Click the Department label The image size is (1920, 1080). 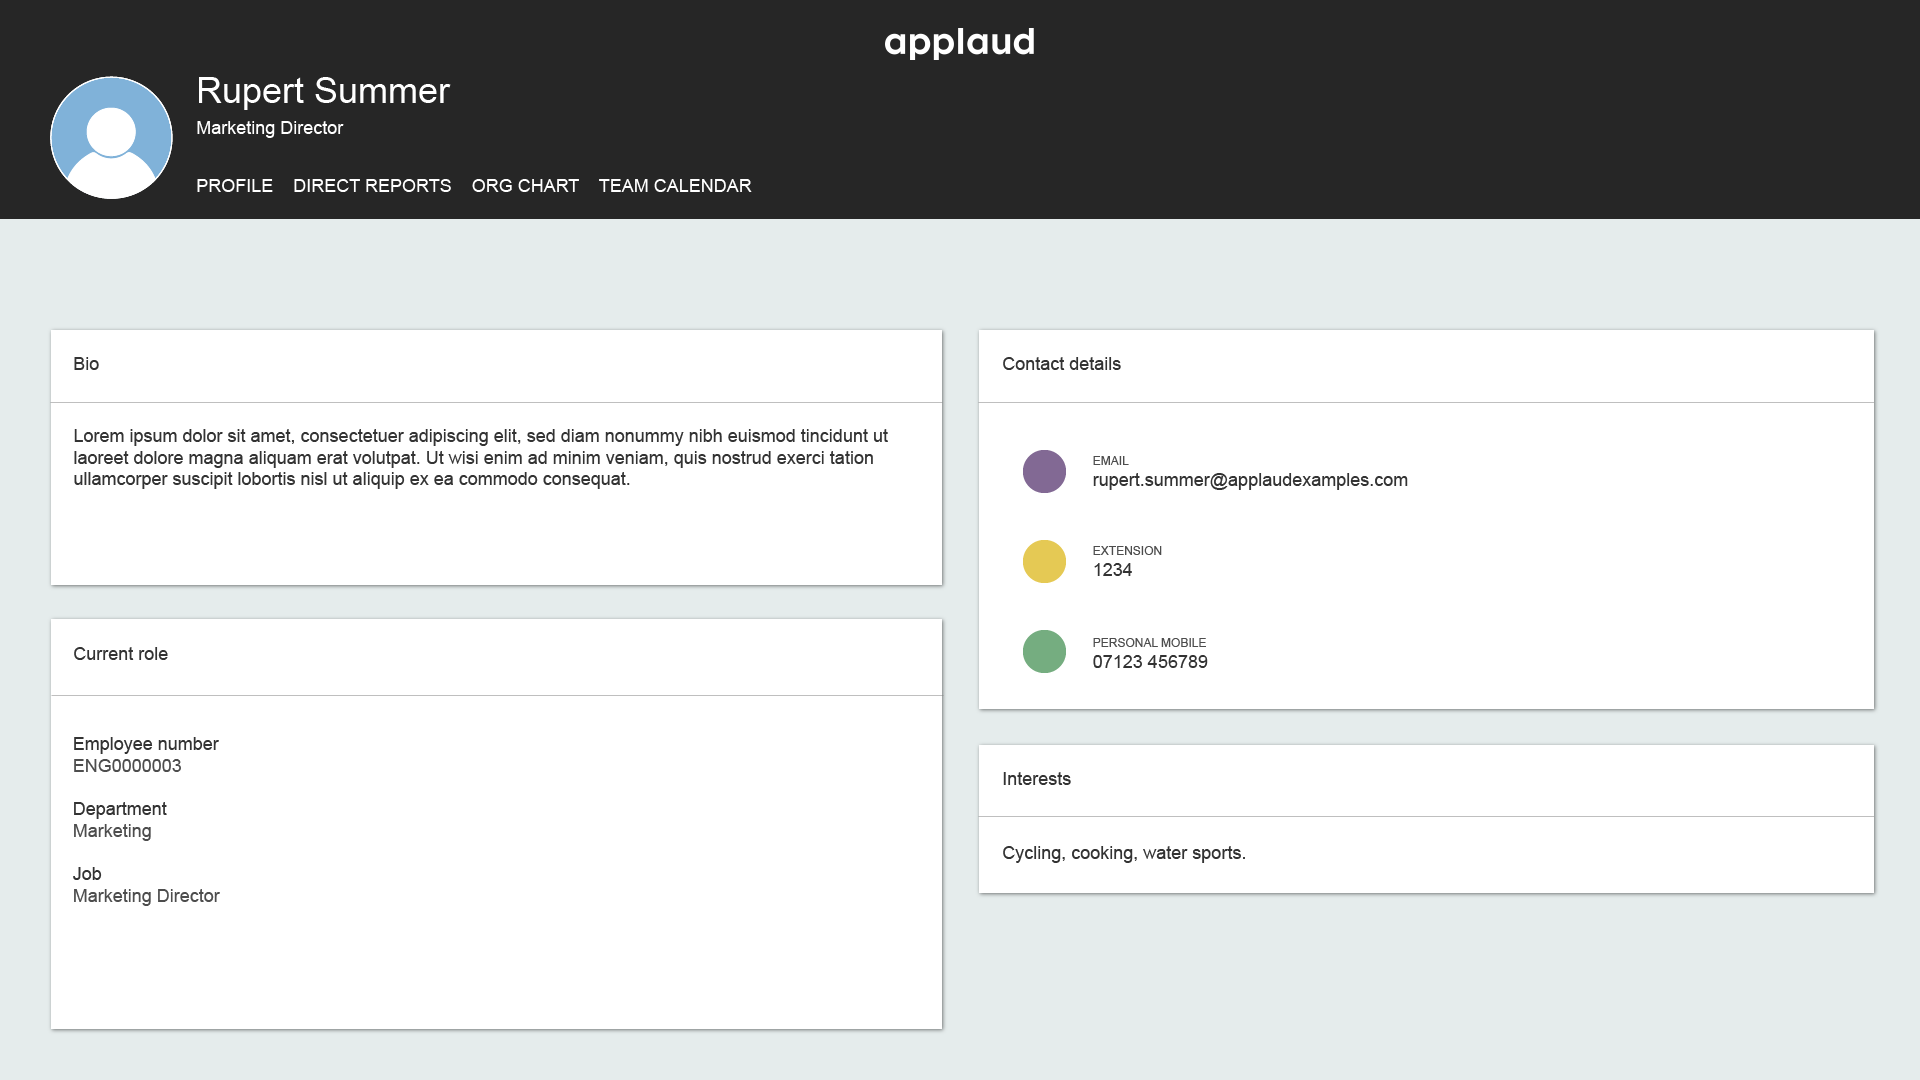click(119, 809)
